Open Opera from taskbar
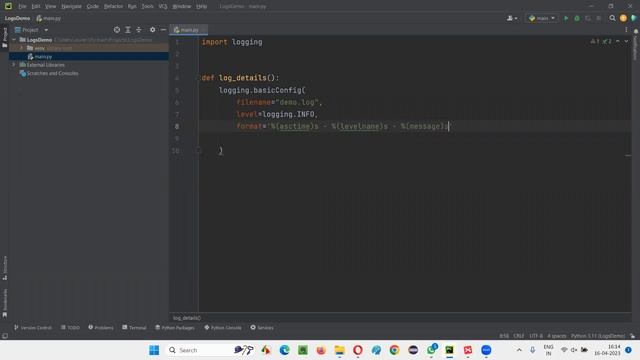 point(358,350)
